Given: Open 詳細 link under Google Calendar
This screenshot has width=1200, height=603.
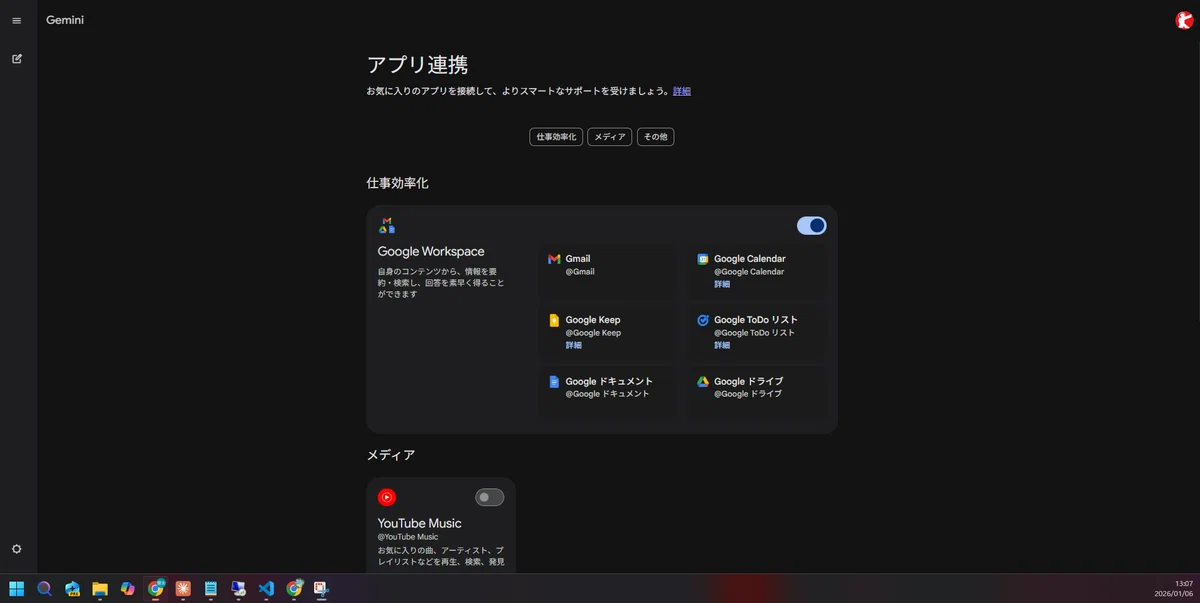Looking at the screenshot, I should [x=722, y=284].
